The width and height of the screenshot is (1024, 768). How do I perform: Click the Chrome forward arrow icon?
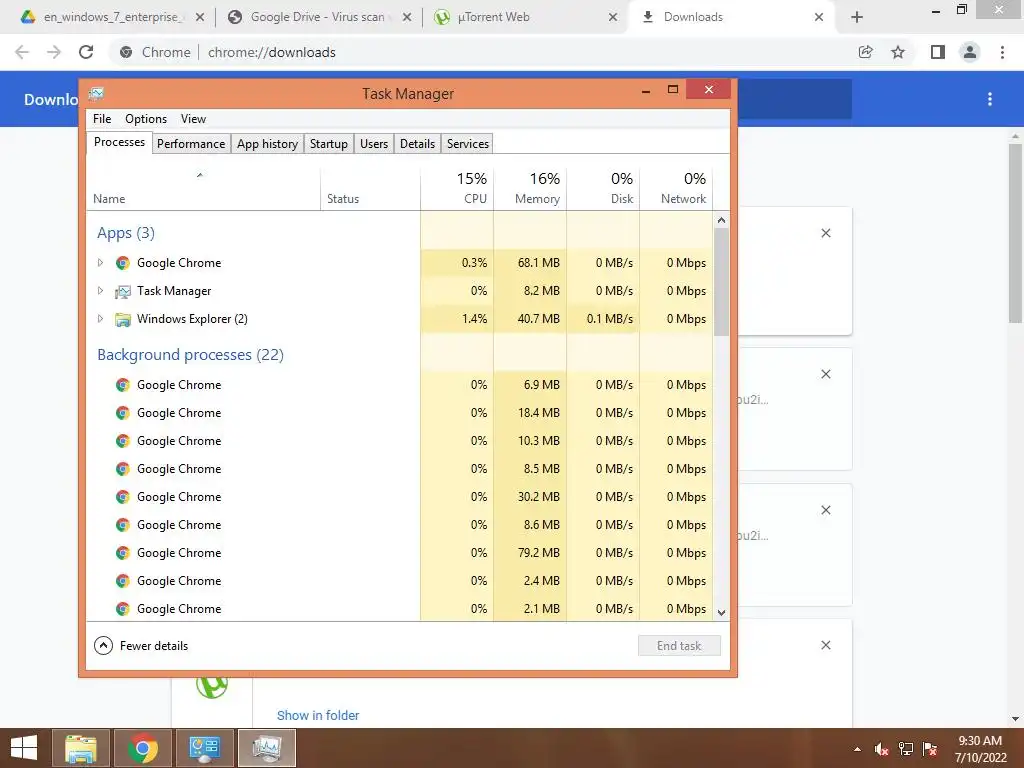pyautogui.click(x=54, y=52)
